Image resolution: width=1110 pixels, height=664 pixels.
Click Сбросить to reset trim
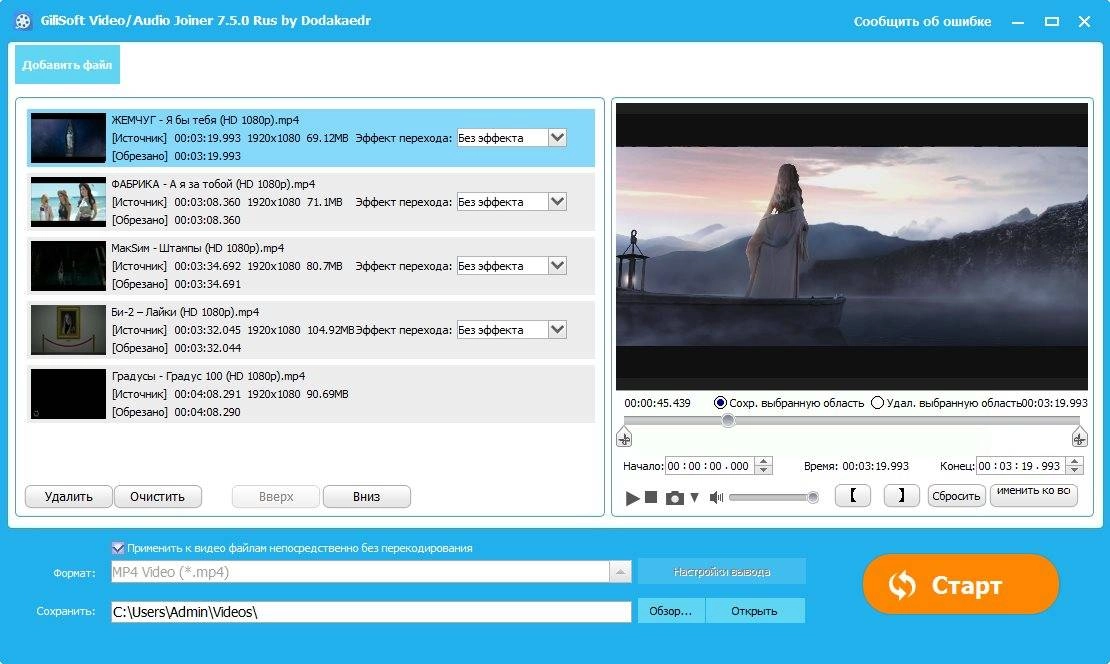tap(956, 496)
